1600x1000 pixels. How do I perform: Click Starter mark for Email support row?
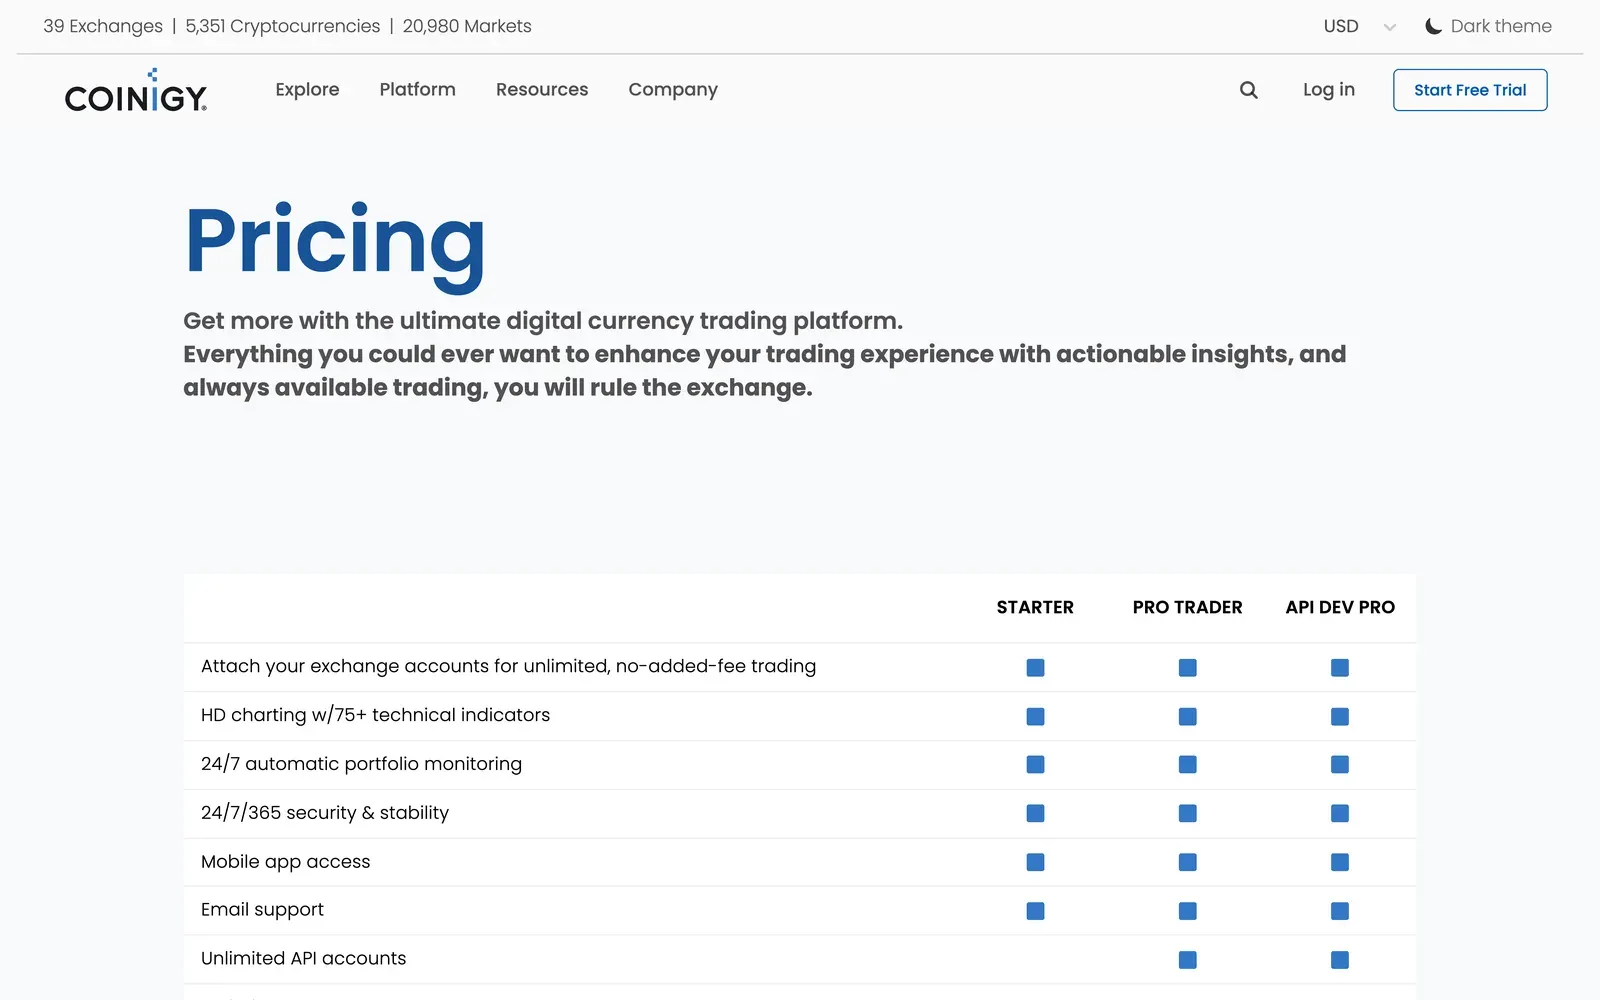click(1035, 911)
